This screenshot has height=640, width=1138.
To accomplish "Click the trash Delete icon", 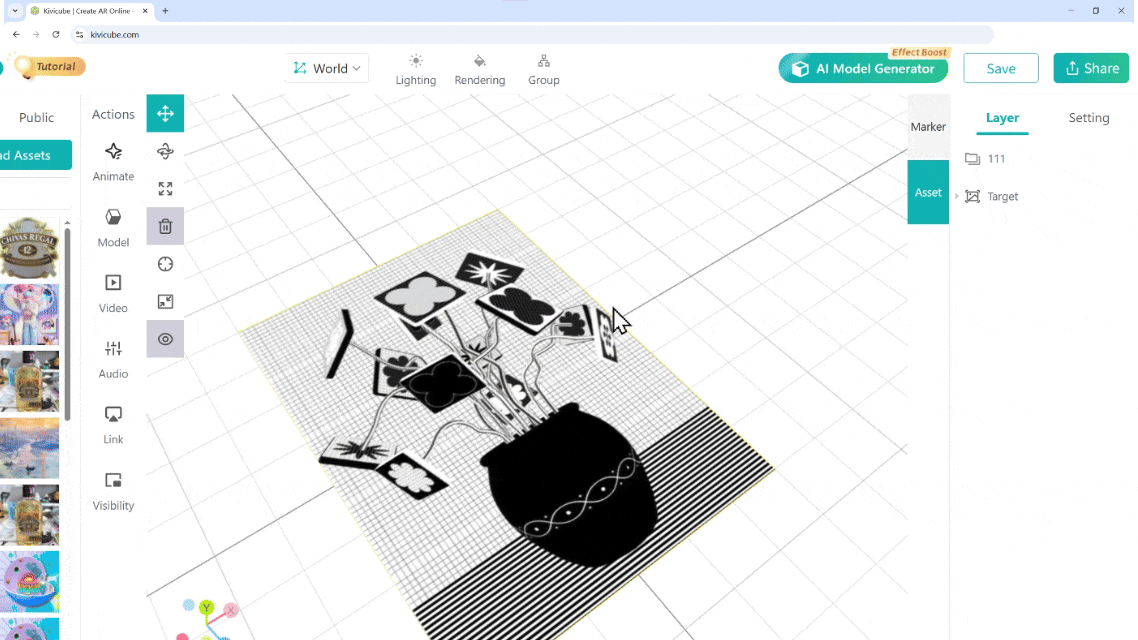I will 165,226.
